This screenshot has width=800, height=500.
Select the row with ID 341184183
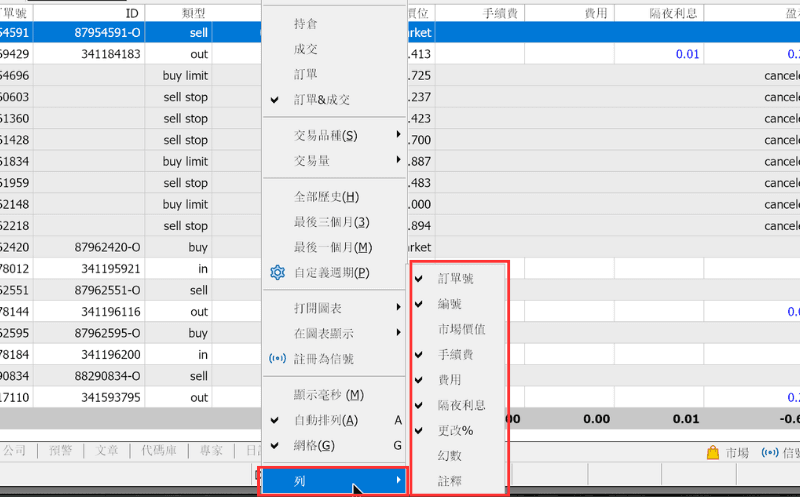click(111, 54)
